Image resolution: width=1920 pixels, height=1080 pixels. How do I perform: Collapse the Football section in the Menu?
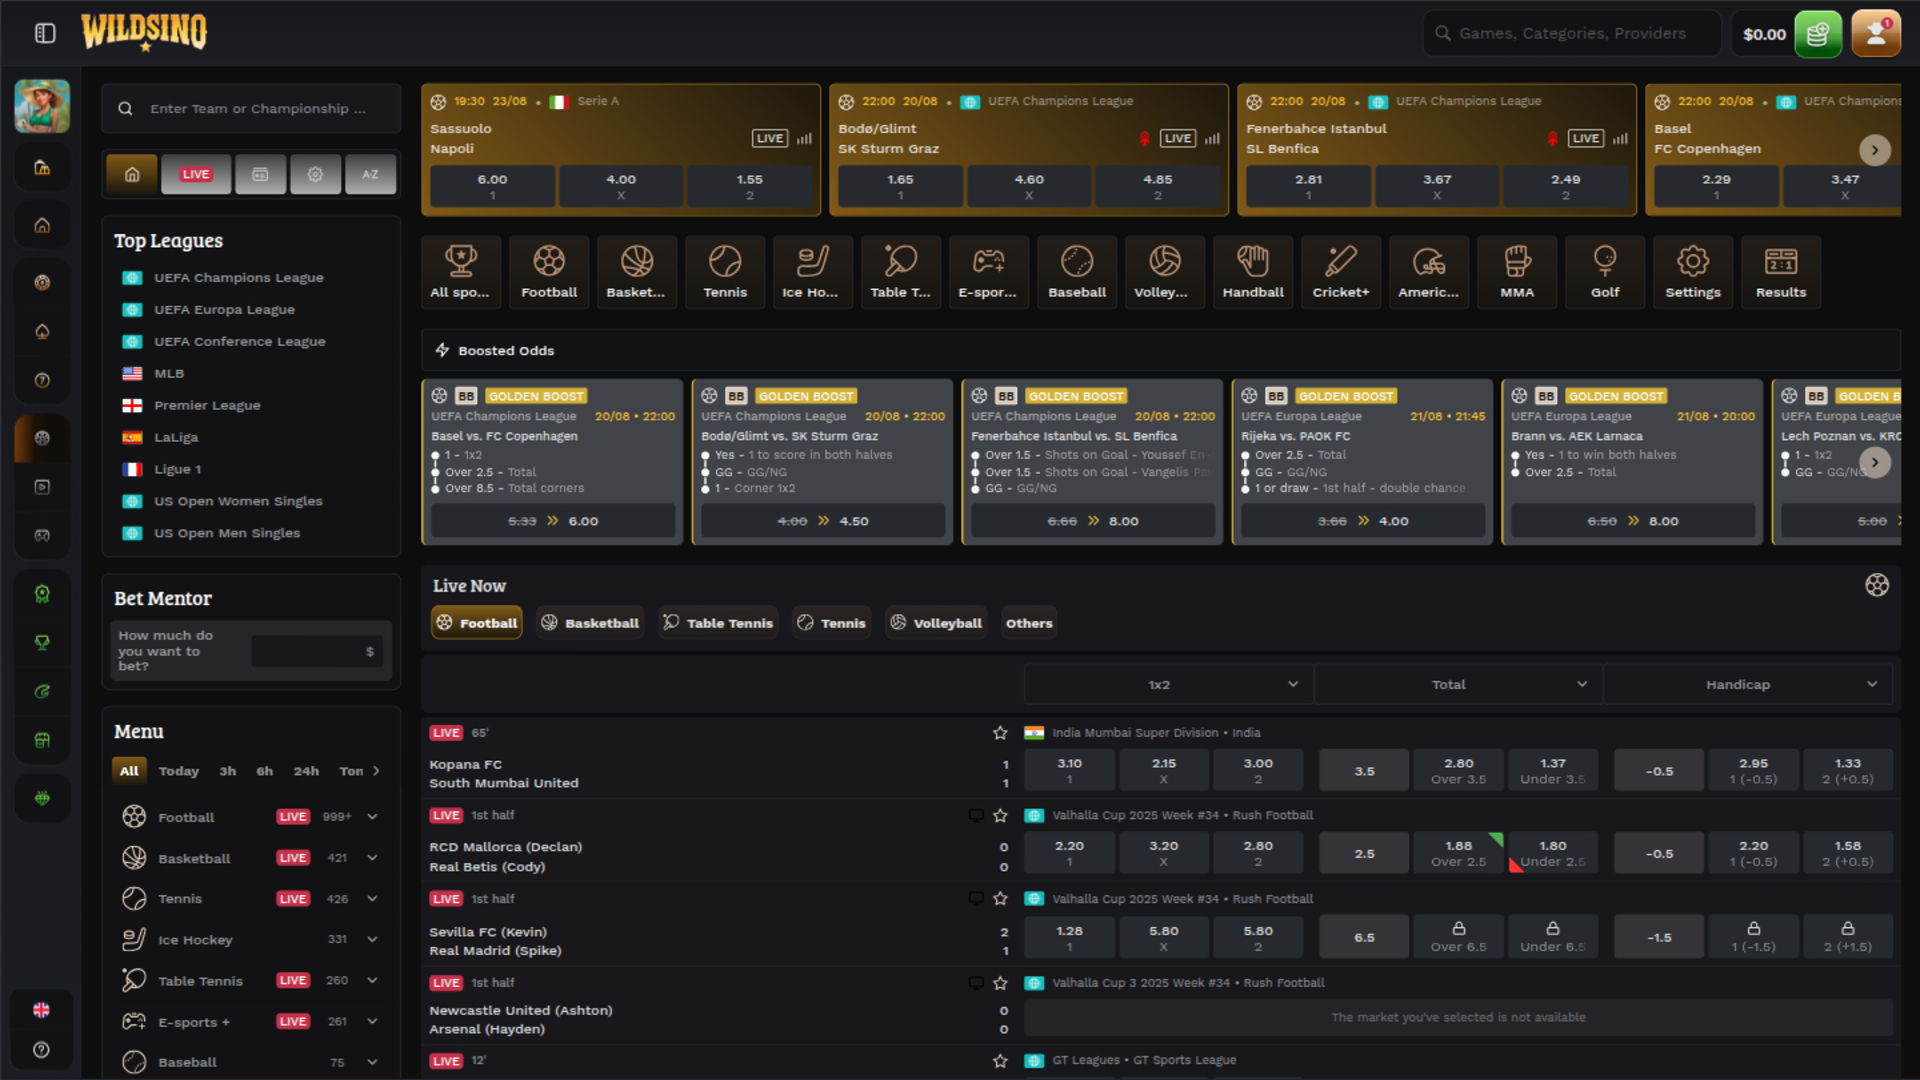pyautogui.click(x=371, y=816)
